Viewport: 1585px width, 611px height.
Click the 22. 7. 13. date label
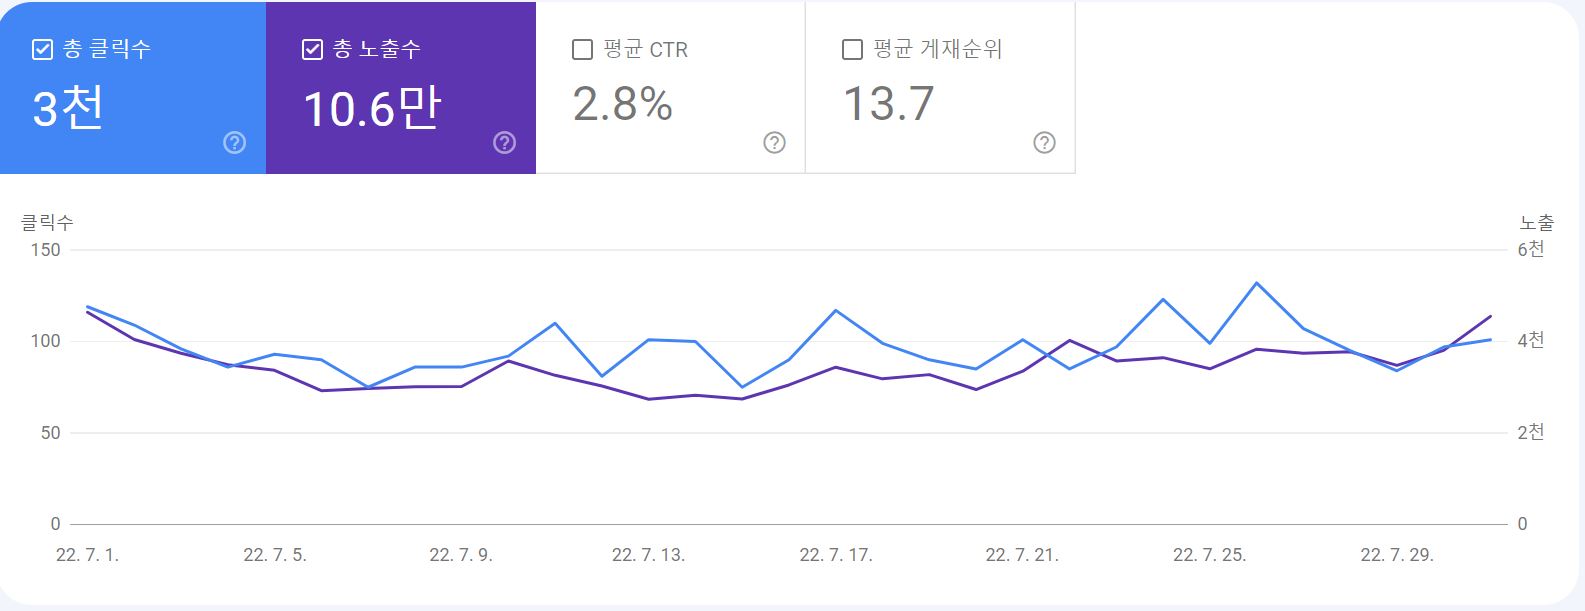[648, 555]
